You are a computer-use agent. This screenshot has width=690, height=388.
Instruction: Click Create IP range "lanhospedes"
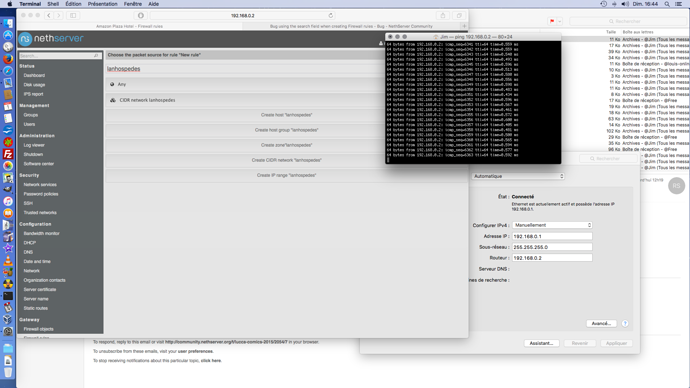pos(286,175)
